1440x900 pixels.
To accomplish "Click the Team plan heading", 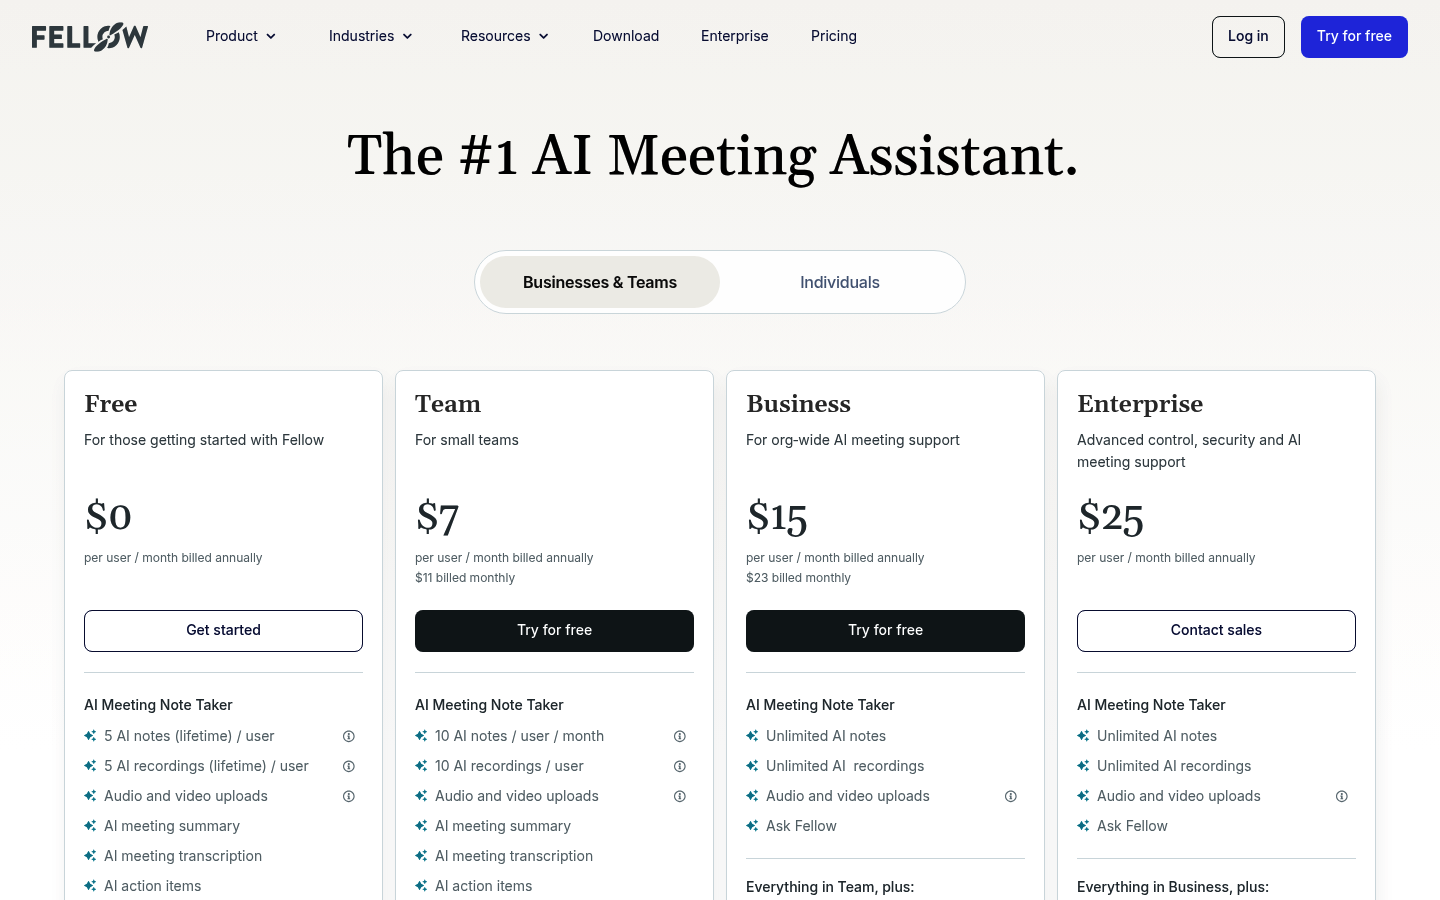I will (448, 404).
